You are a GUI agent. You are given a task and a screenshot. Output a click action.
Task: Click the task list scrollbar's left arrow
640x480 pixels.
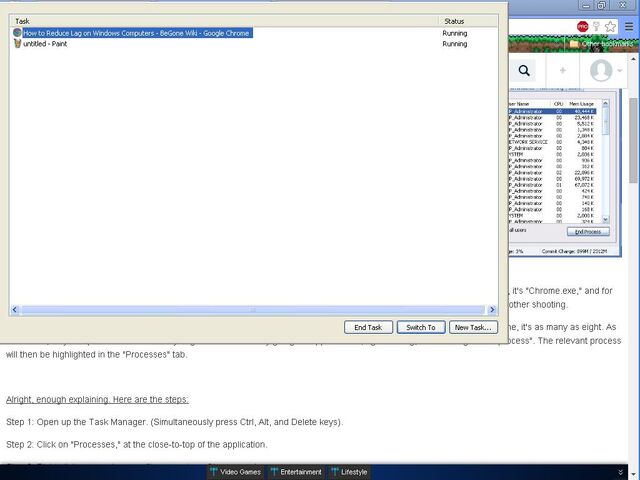(15, 310)
